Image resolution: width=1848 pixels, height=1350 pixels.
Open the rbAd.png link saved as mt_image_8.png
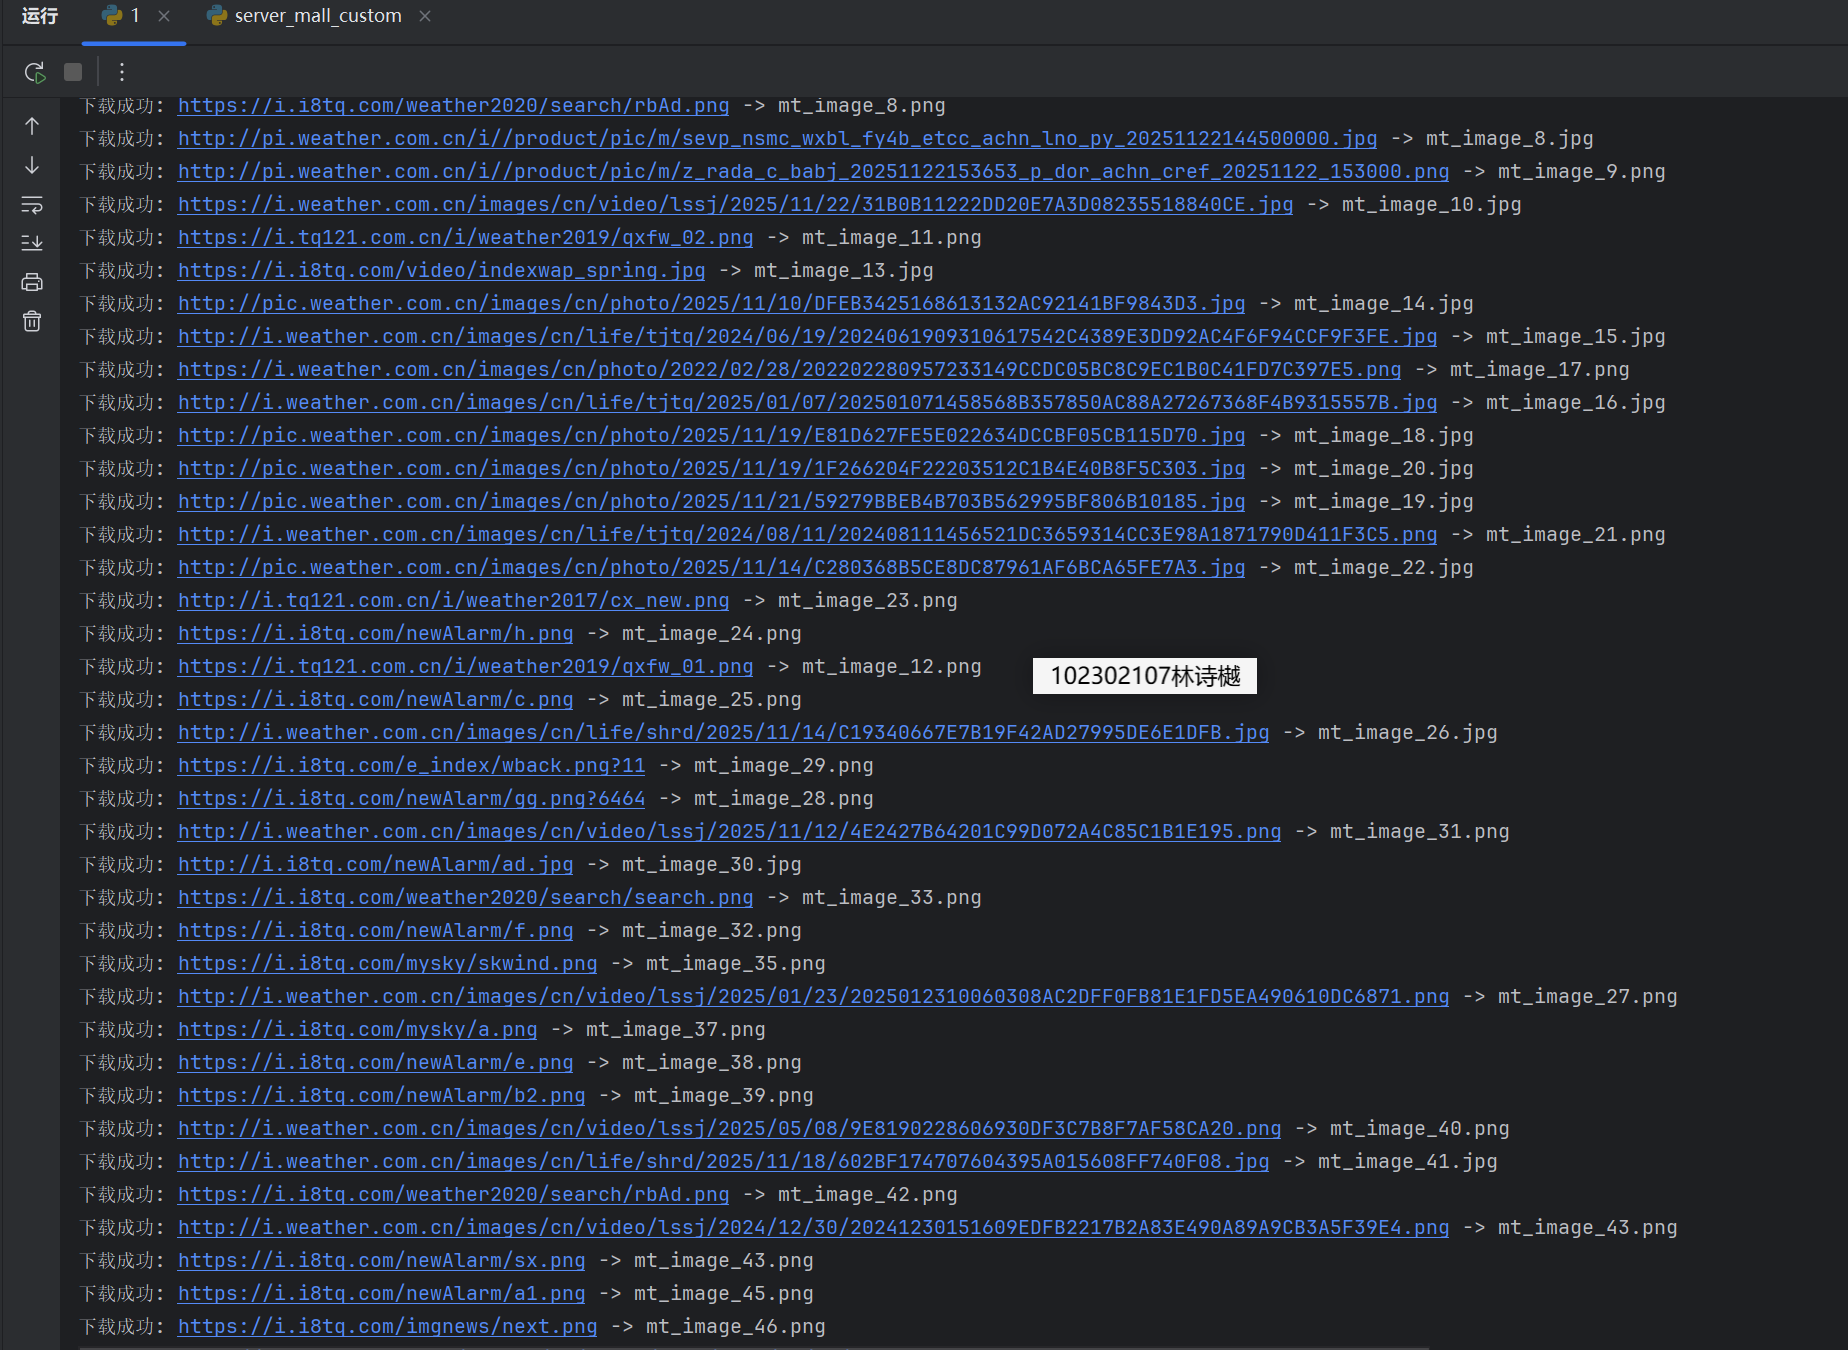point(453,106)
